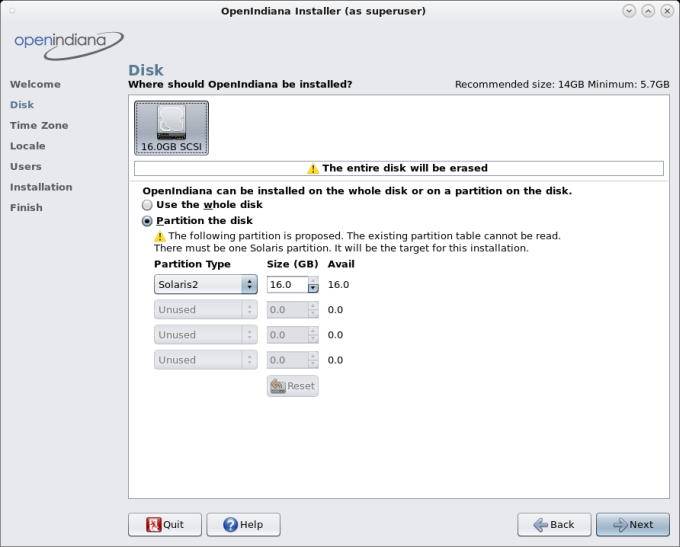
Task: Click 'Recommended size: 14GB Minimum: 5.7GB' text
Action: point(562,84)
